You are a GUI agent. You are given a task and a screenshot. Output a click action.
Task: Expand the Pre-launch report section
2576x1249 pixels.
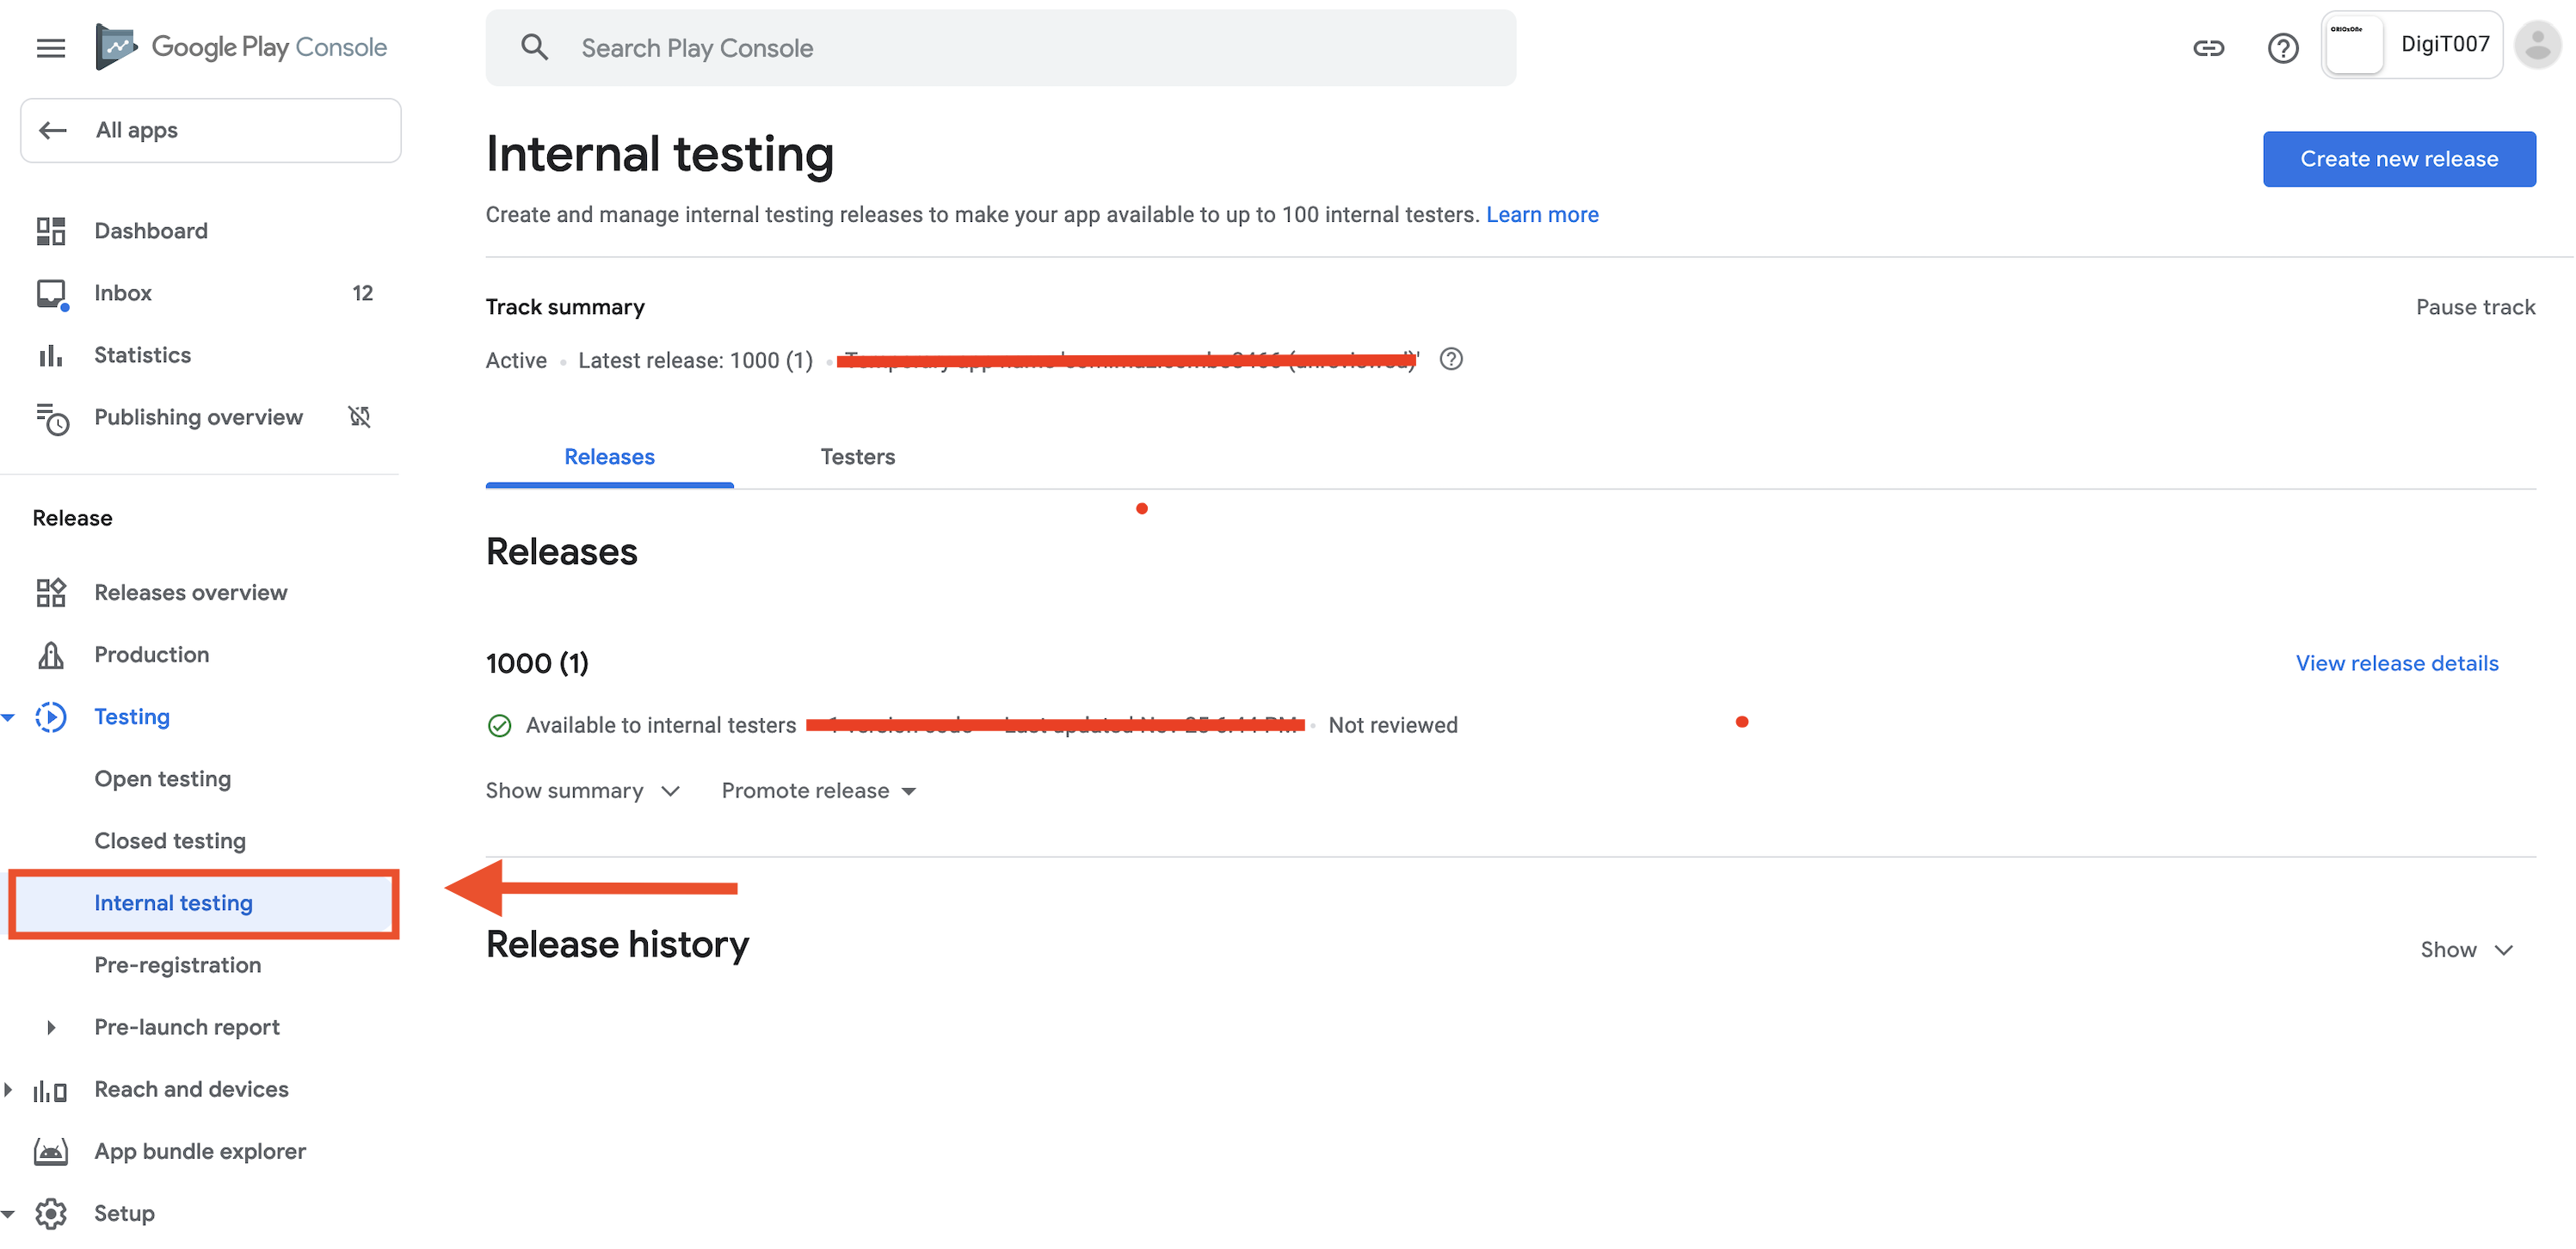tap(51, 1027)
